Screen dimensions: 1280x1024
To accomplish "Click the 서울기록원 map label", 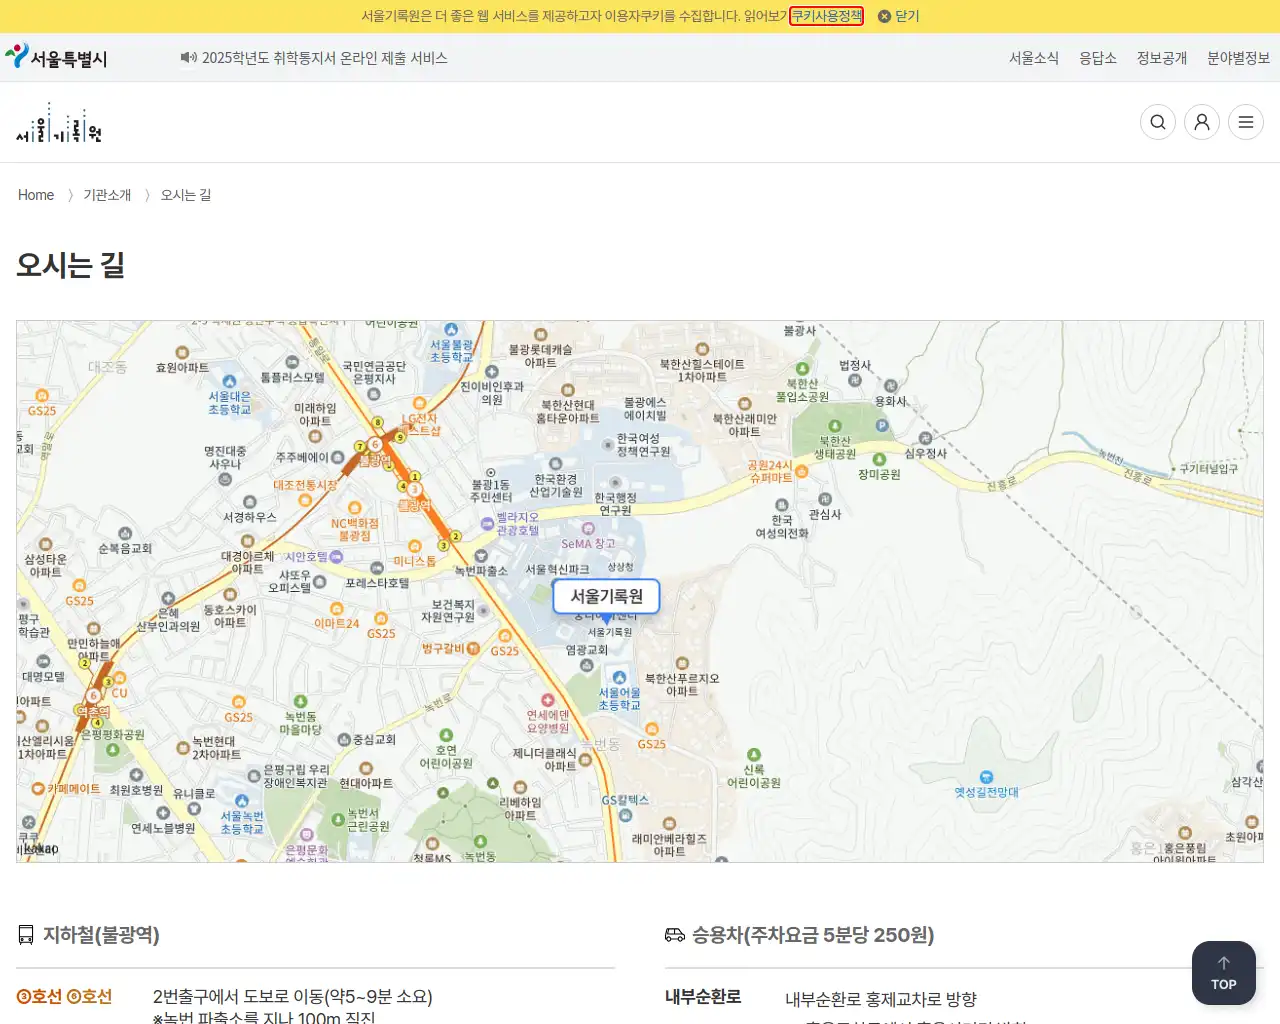I will (x=606, y=596).
